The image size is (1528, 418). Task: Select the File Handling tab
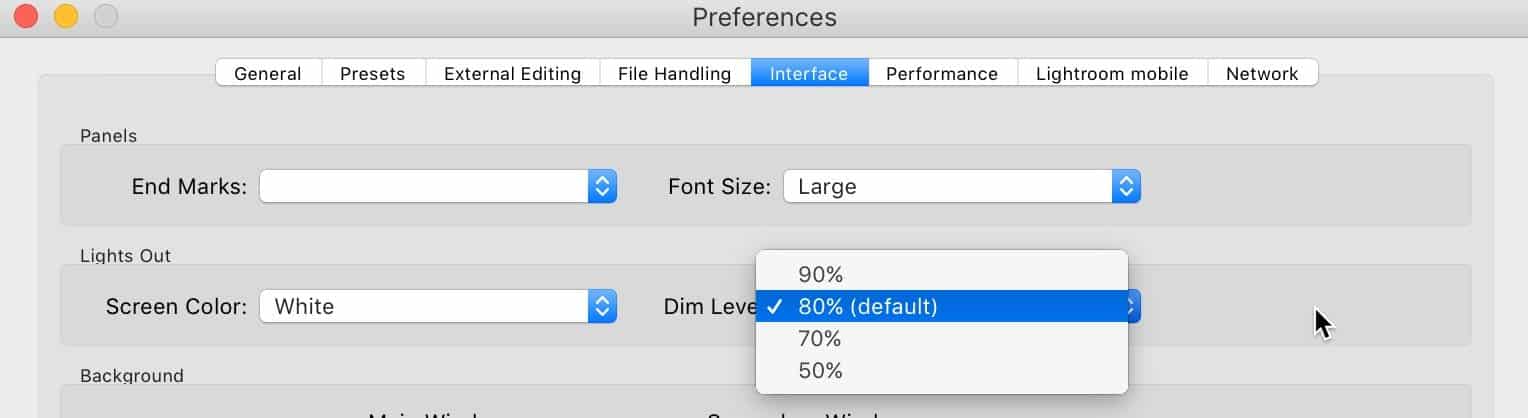pyautogui.click(x=675, y=73)
